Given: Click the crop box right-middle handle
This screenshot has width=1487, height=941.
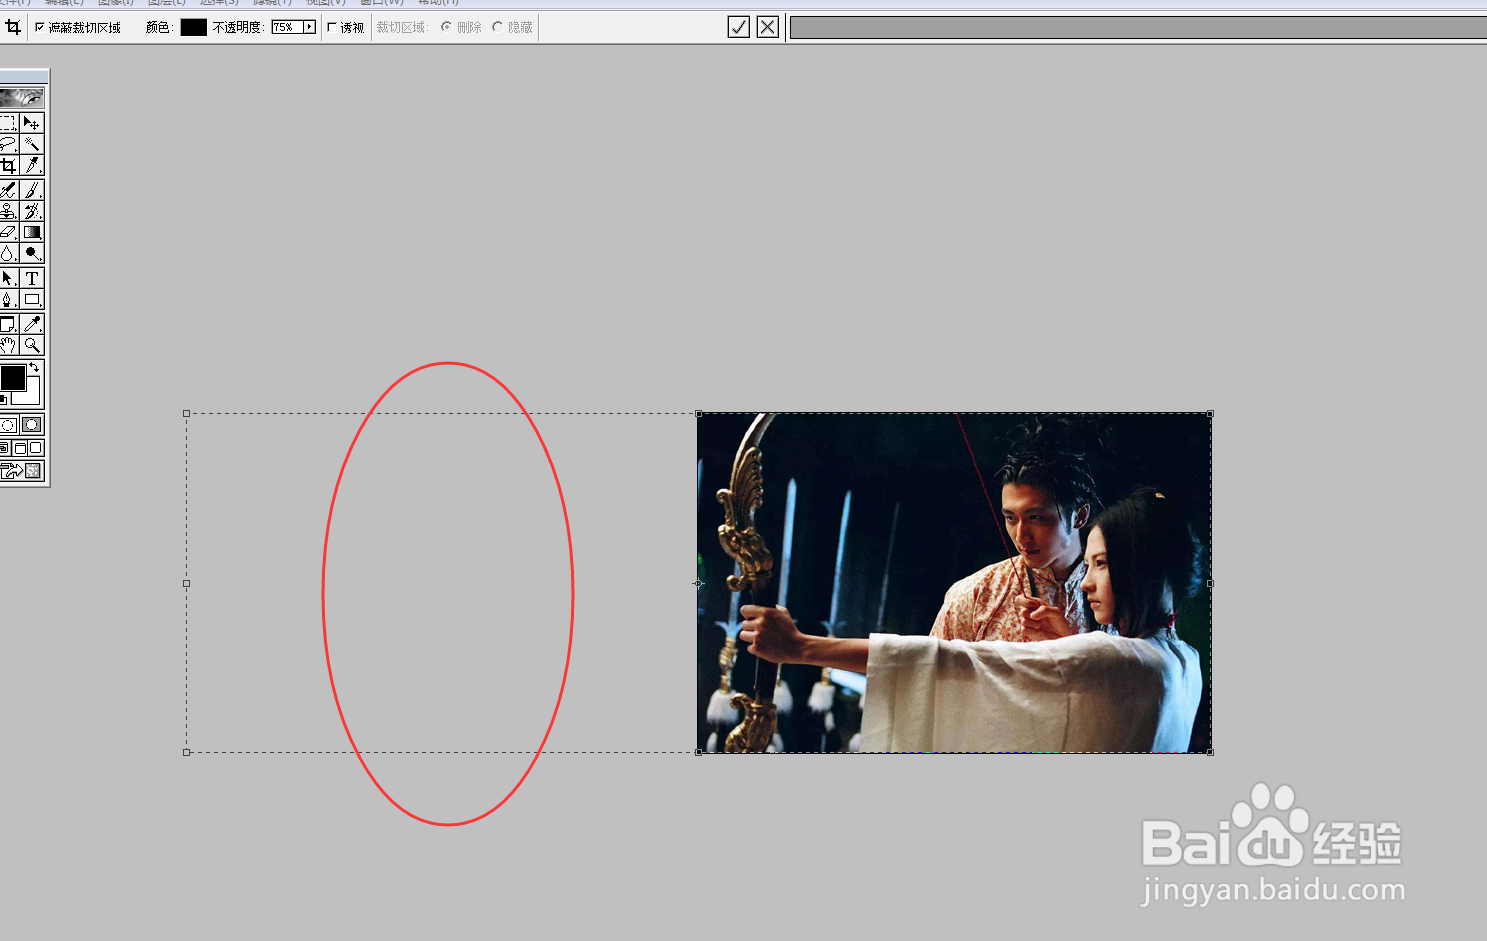Looking at the screenshot, I should coord(1210,583).
